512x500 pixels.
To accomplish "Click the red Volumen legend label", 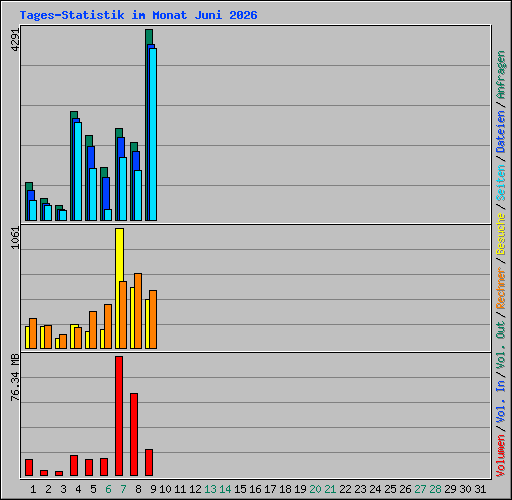I will [501, 456].
